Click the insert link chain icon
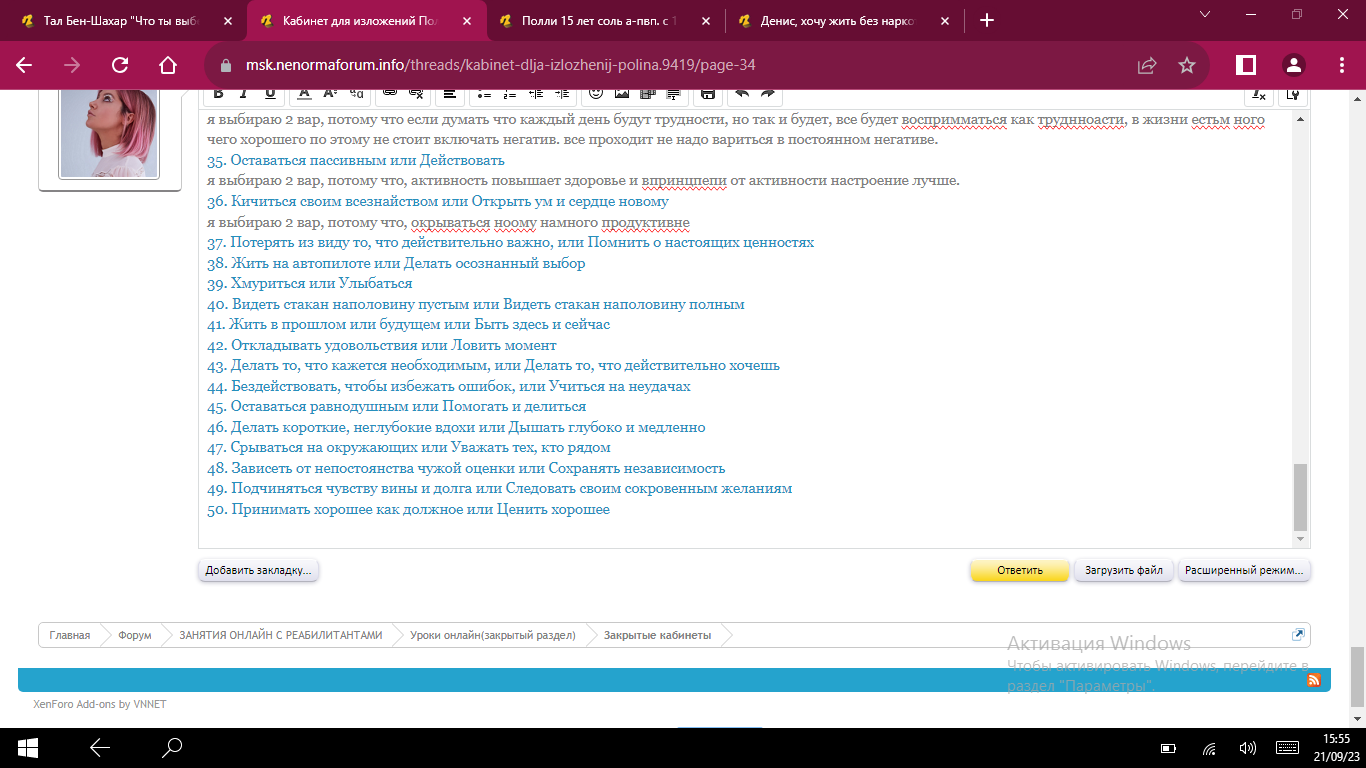 389,93
